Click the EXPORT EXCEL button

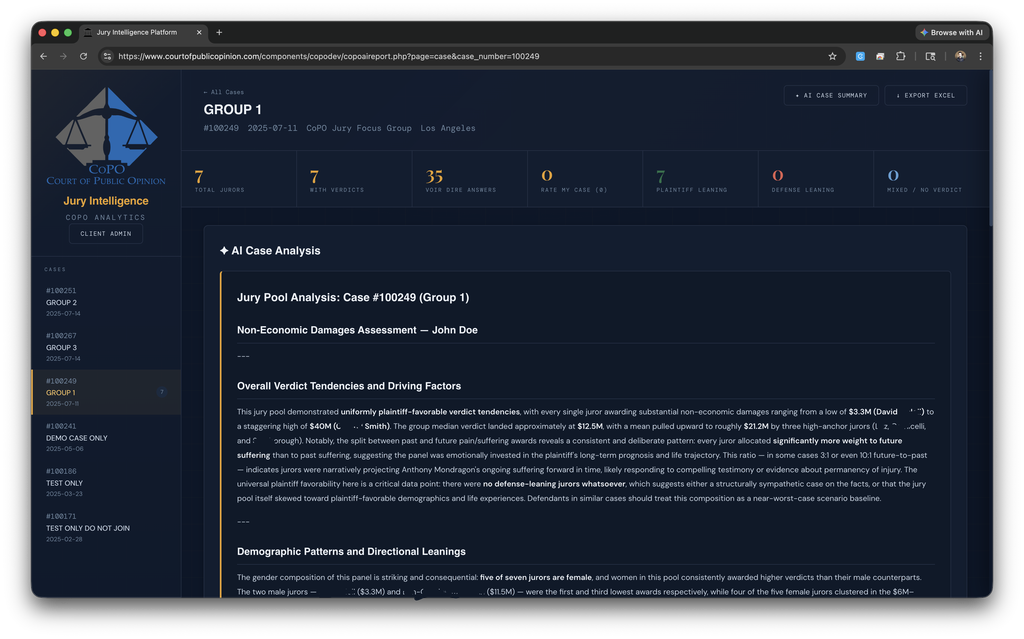[x=925, y=95]
